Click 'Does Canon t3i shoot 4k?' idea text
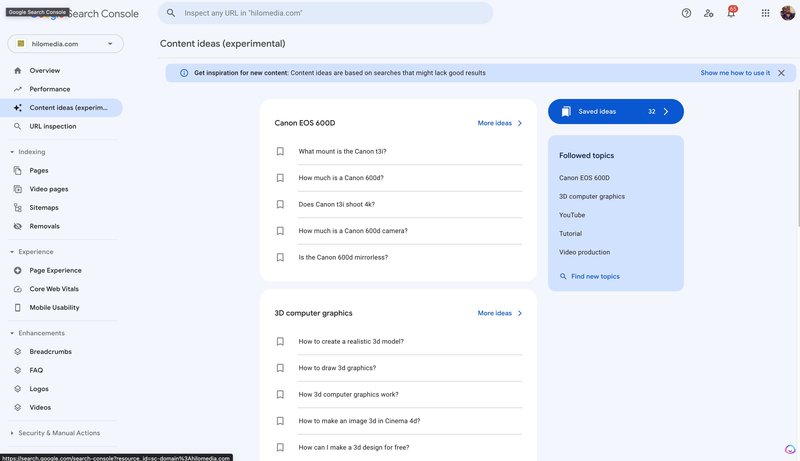 pos(337,204)
